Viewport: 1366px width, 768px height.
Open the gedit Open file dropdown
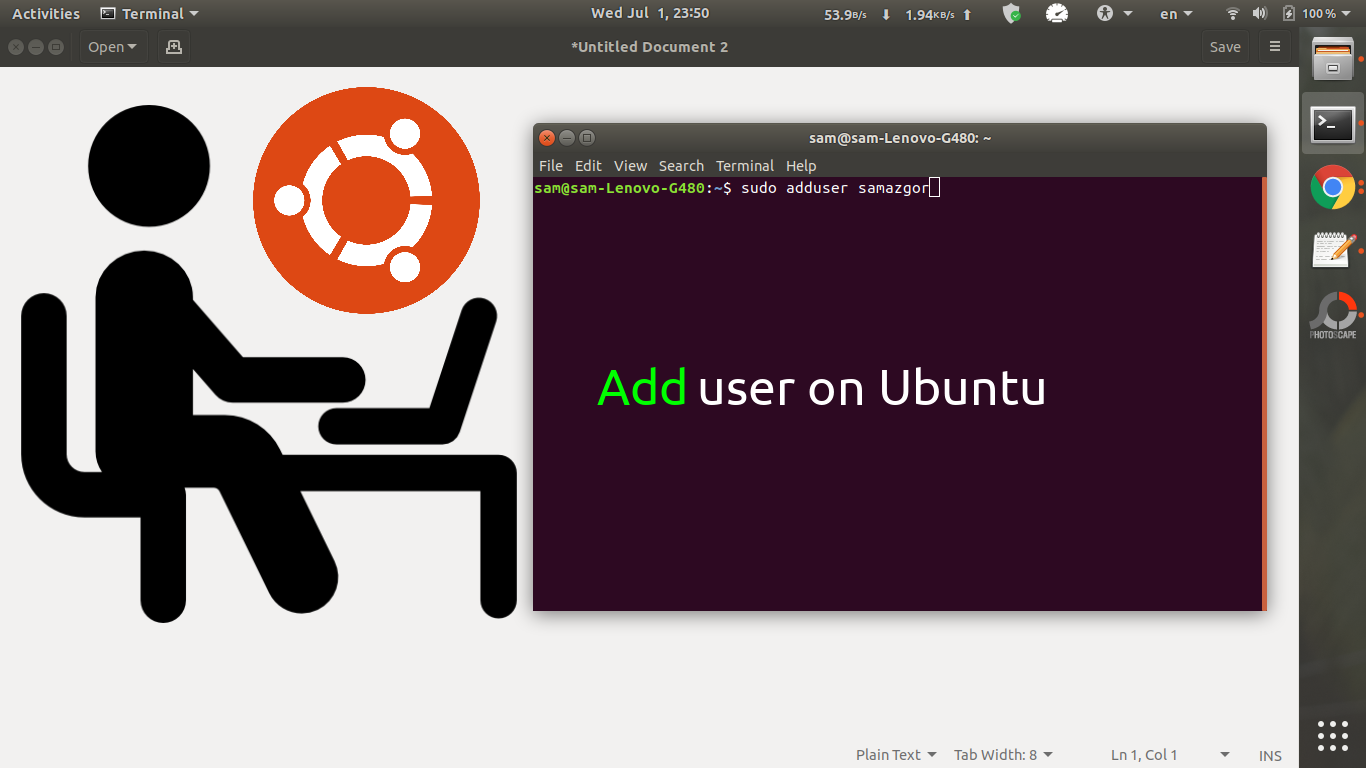click(x=112, y=46)
